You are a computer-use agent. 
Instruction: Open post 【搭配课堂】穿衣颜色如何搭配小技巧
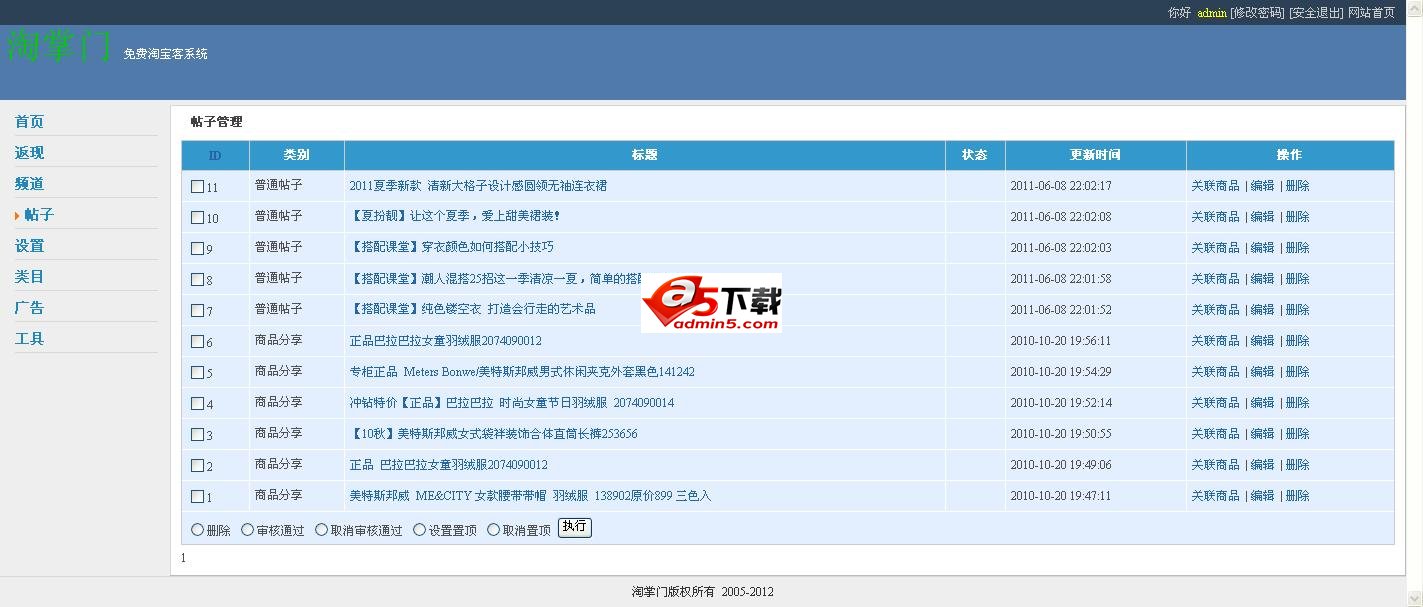[x=451, y=247]
